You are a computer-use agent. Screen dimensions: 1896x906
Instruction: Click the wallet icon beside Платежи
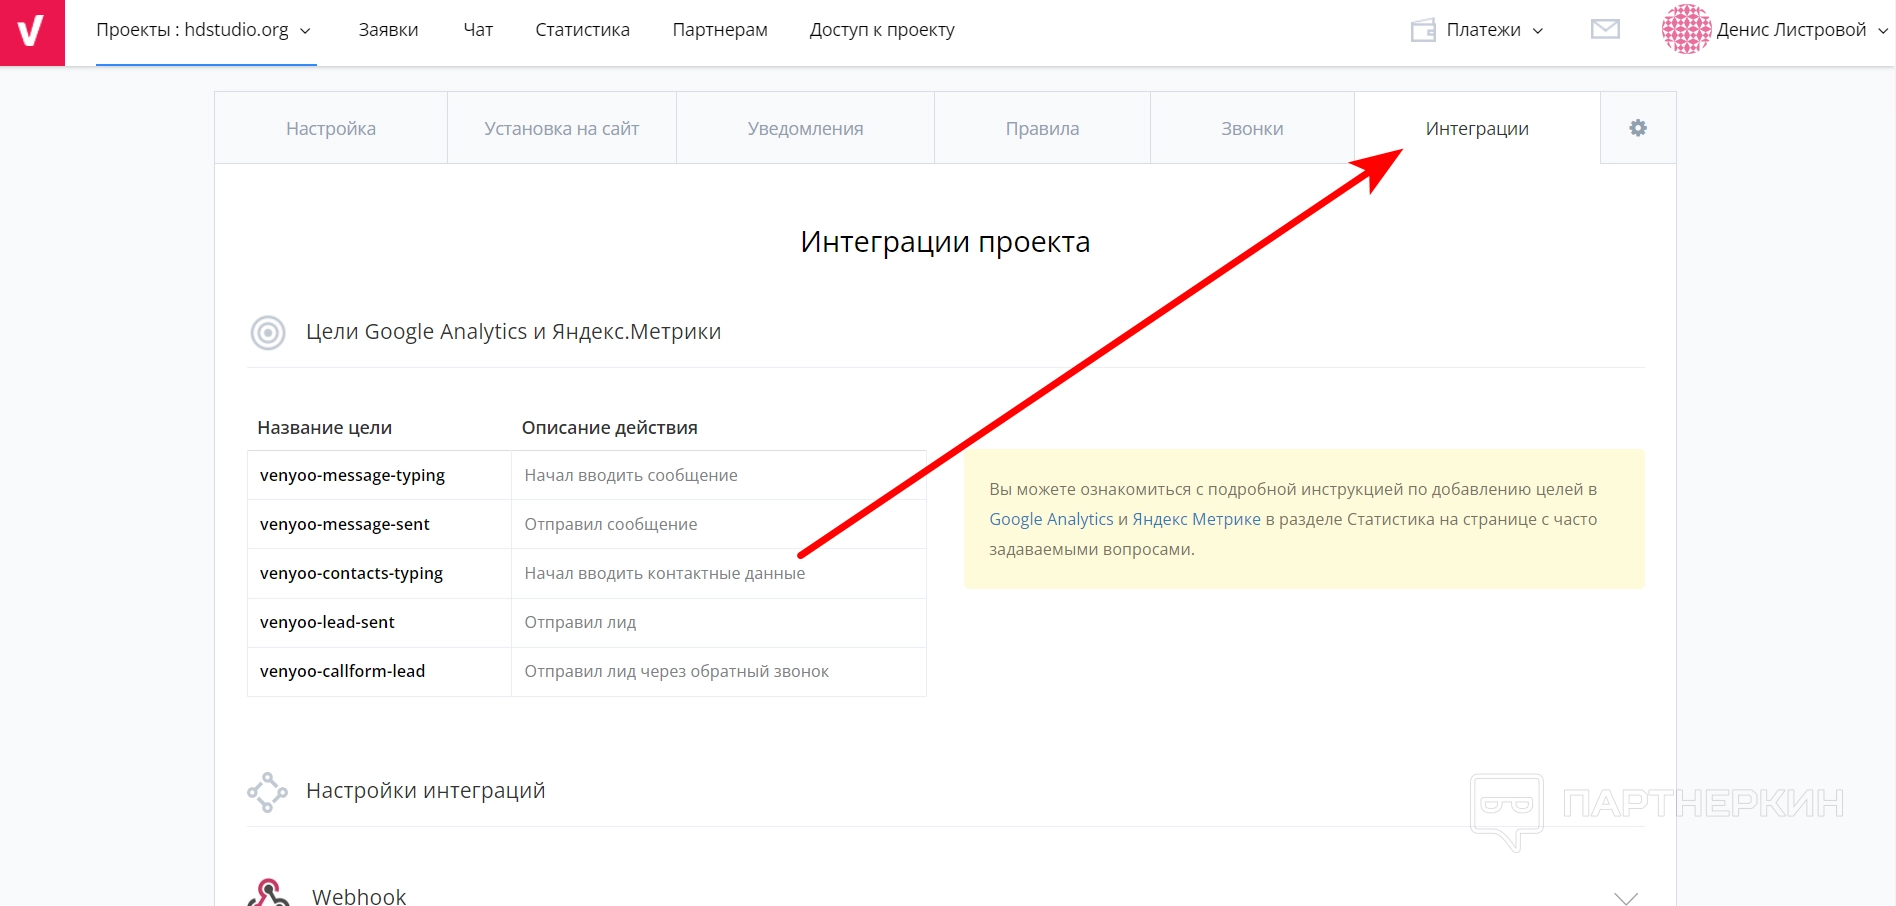(1423, 30)
